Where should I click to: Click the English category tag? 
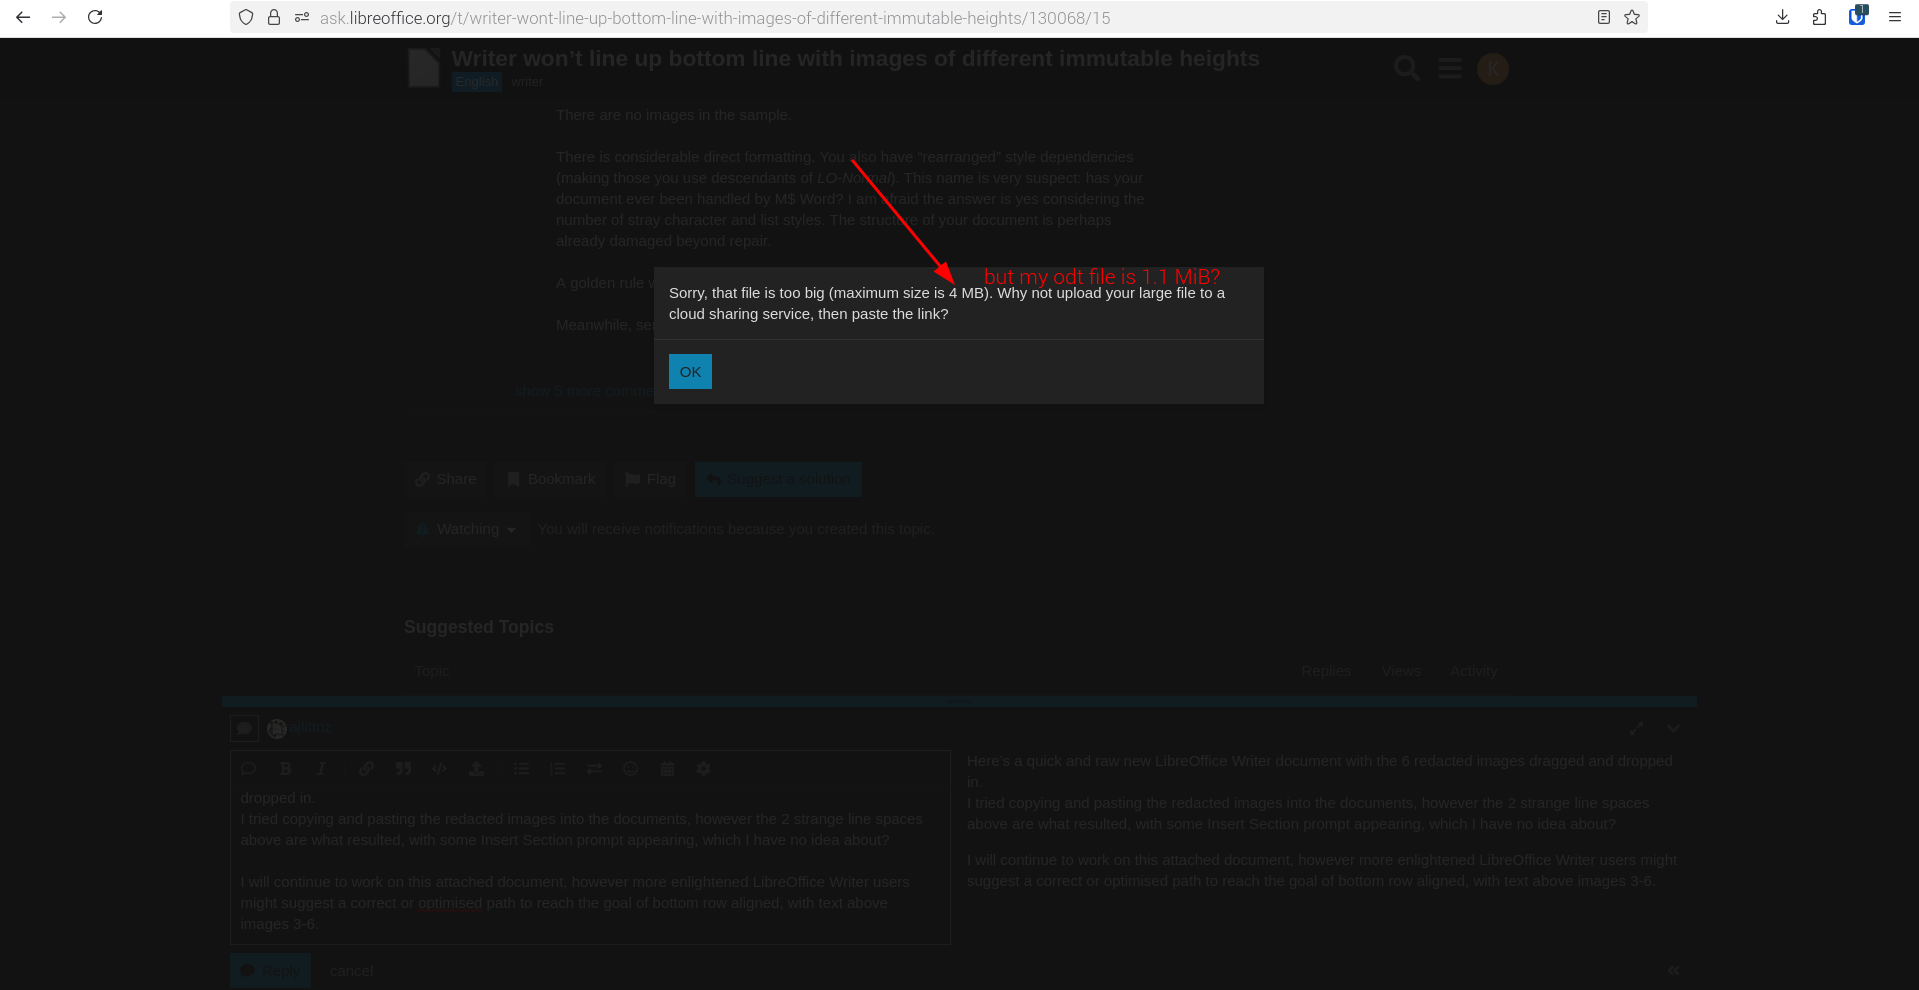coord(476,82)
